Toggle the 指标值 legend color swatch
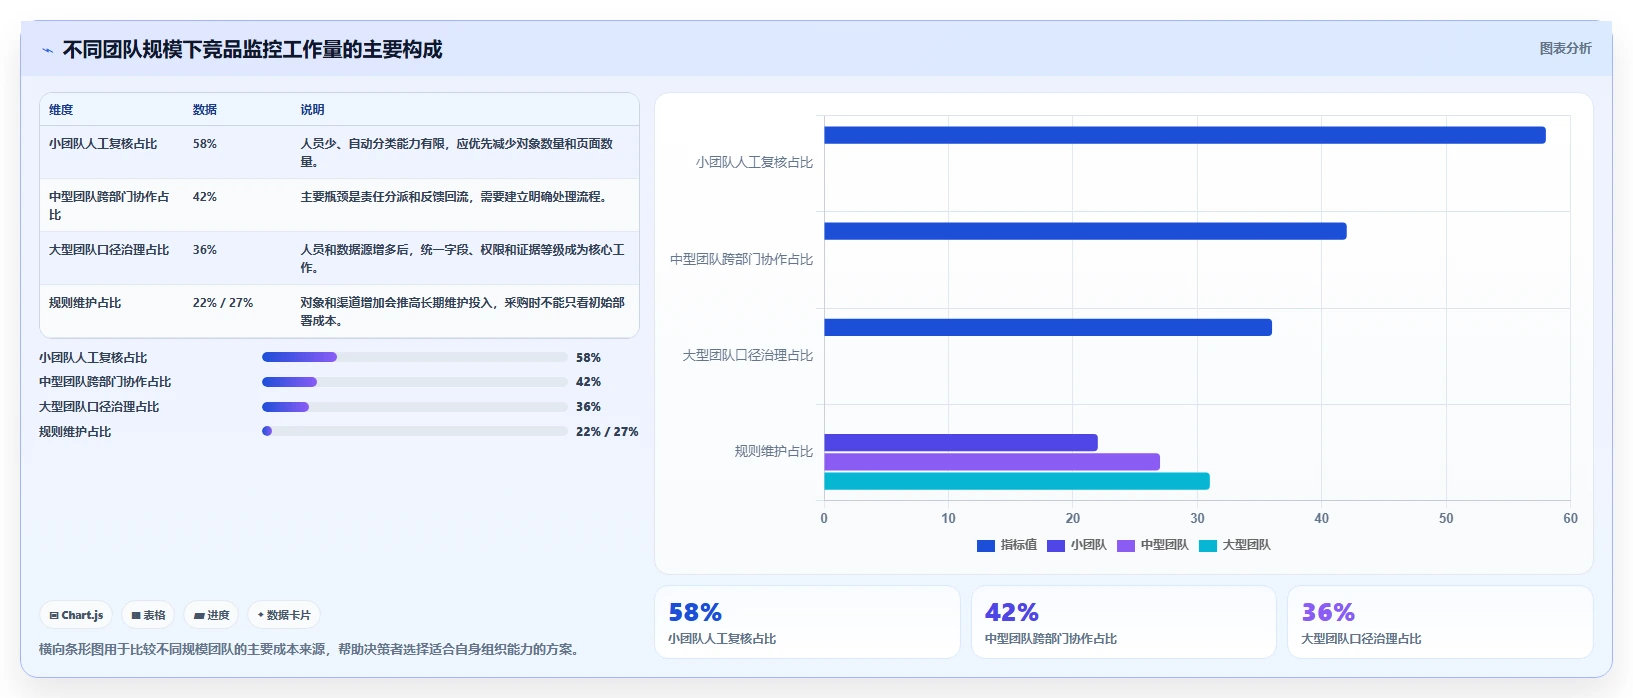The height and width of the screenshot is (698, 1633). pyautogui.click(x=986, y=545)
